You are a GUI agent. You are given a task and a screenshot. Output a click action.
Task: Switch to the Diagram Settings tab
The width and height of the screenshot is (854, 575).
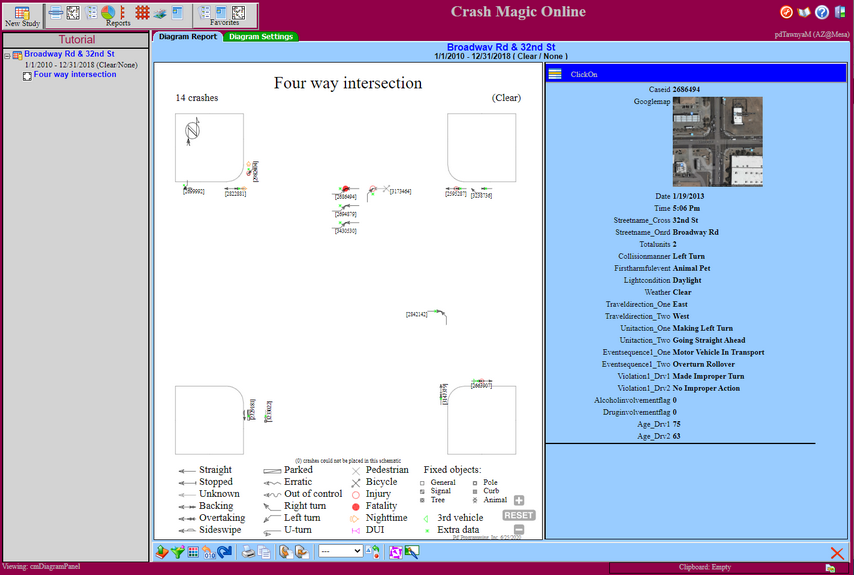click(261, 37)
